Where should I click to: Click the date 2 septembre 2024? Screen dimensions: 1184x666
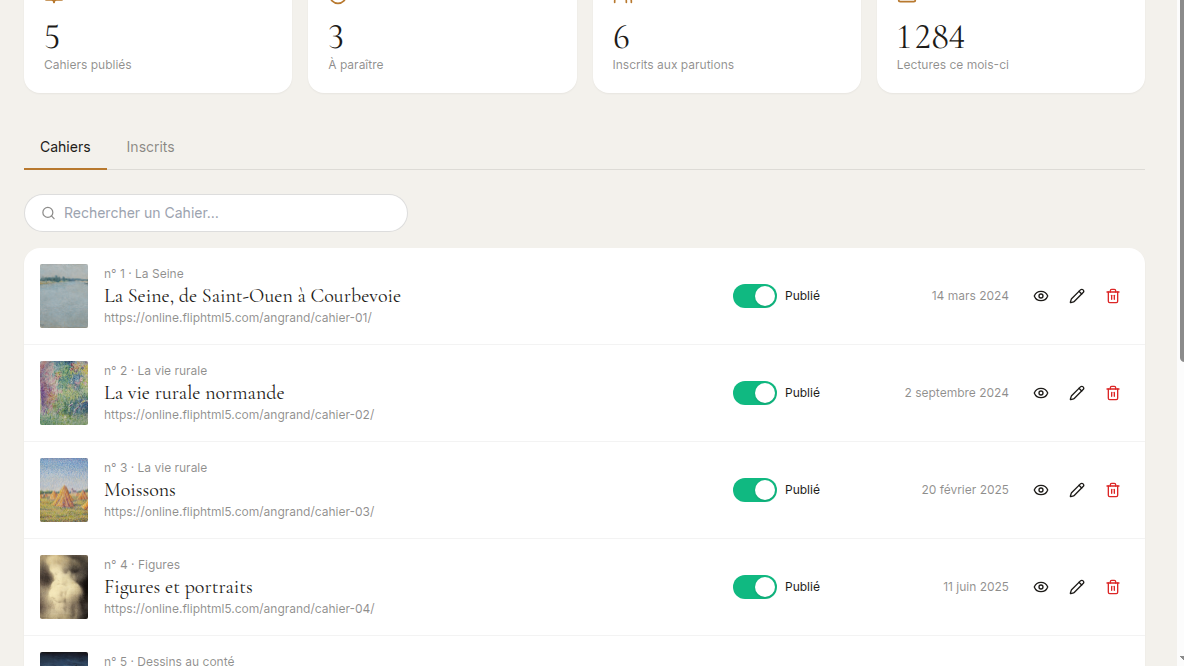point(957,393)
